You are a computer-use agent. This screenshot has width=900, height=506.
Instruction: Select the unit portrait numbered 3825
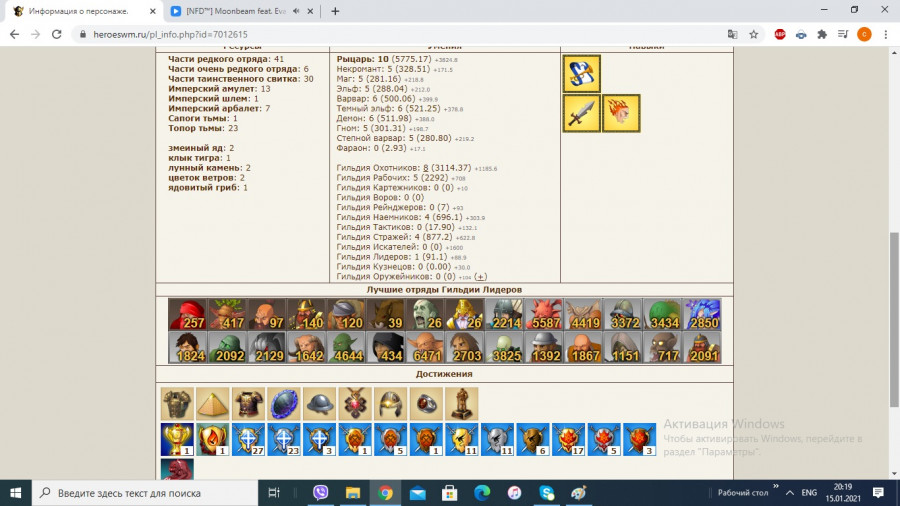click(504, 347)
